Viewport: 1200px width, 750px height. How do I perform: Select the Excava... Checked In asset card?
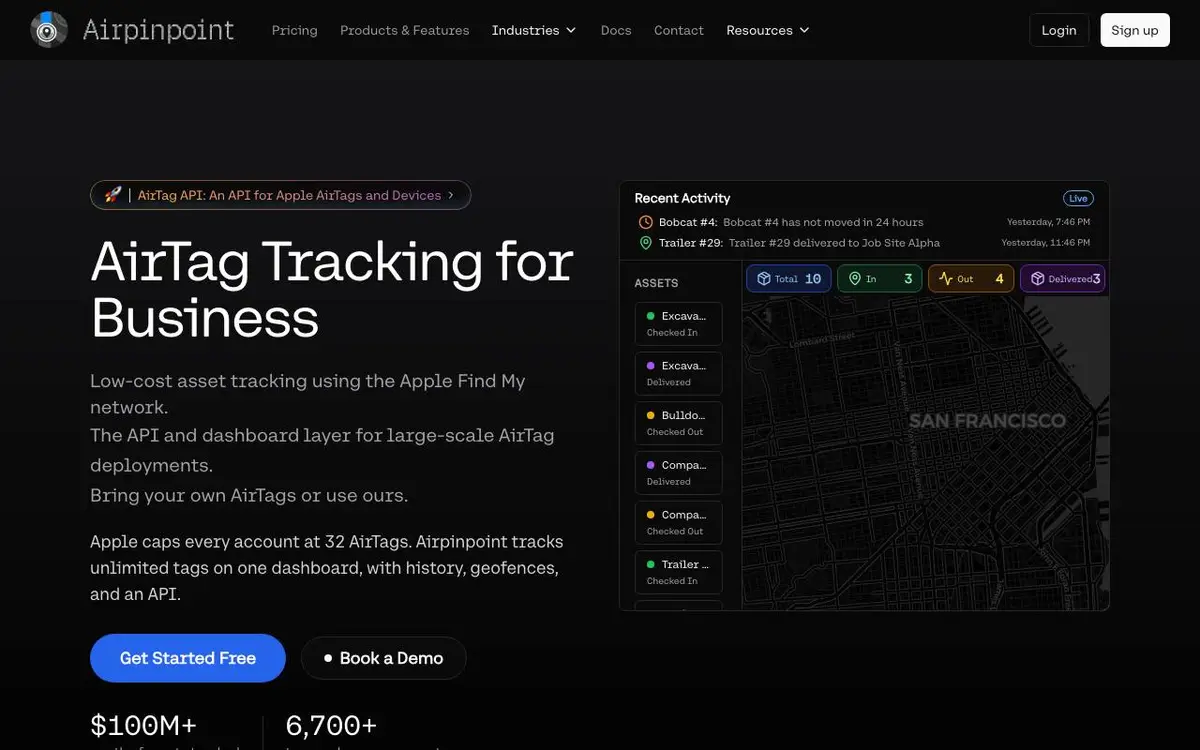pos(678,324)
